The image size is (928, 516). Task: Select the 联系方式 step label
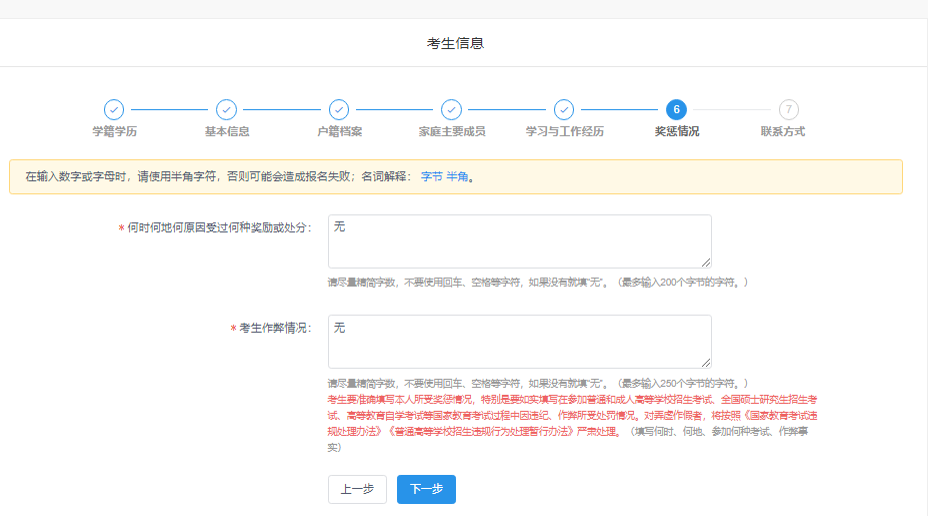[x=782, y=132]
